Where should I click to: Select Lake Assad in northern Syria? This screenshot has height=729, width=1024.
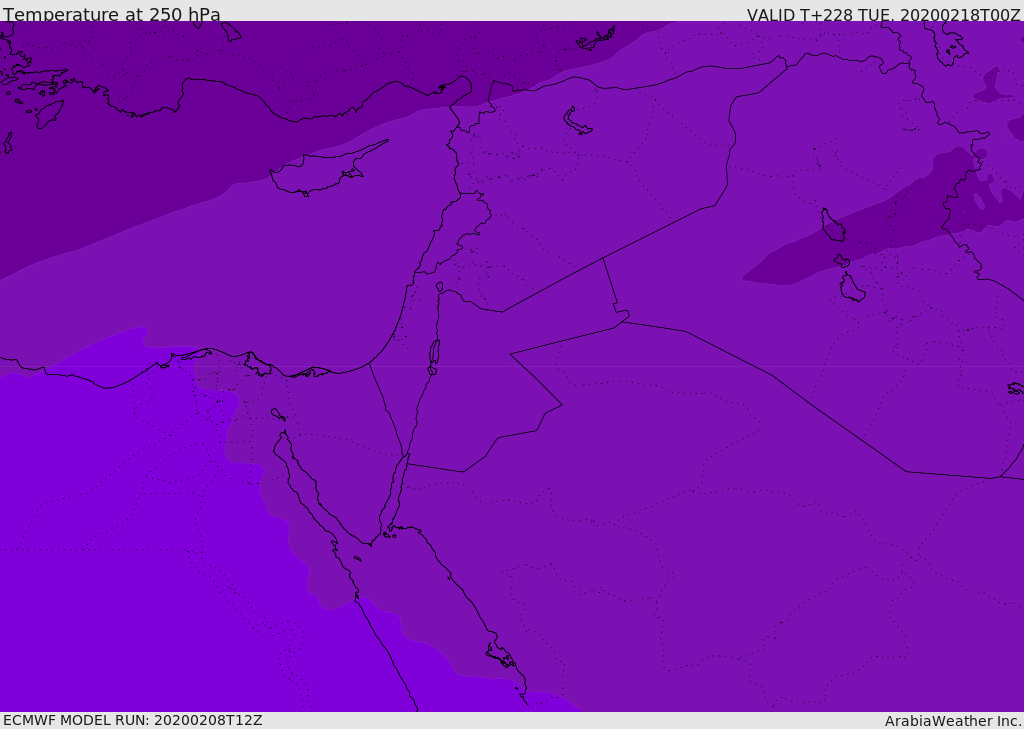click(577, 121)
